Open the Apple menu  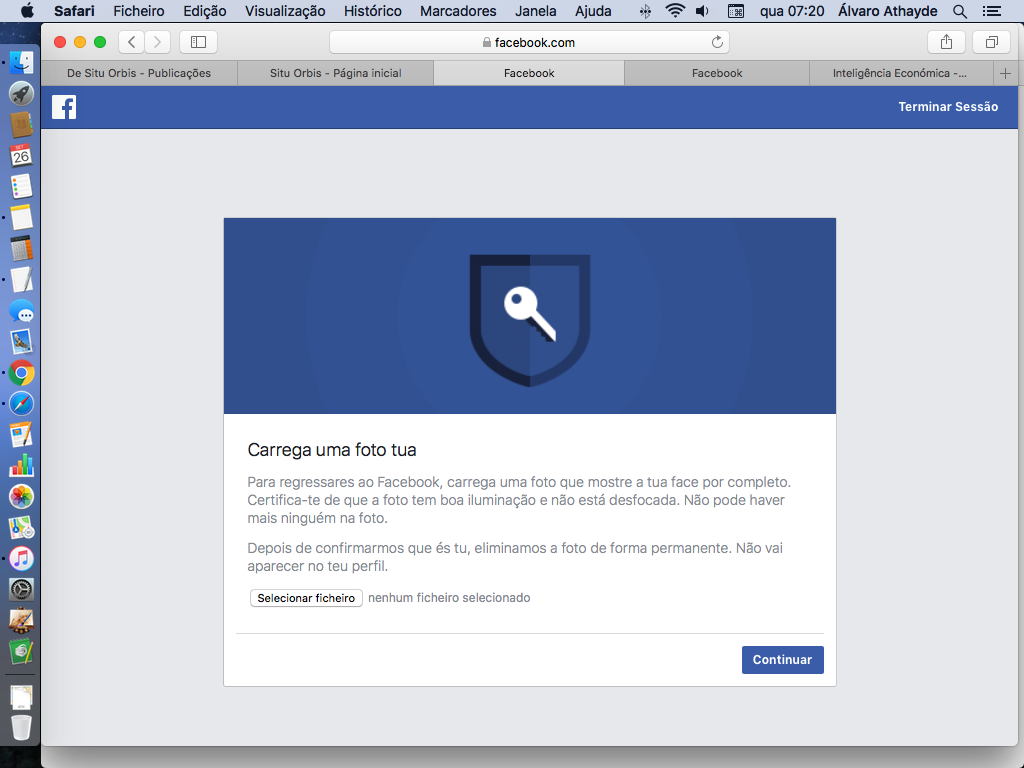click(x=27, y=11)
